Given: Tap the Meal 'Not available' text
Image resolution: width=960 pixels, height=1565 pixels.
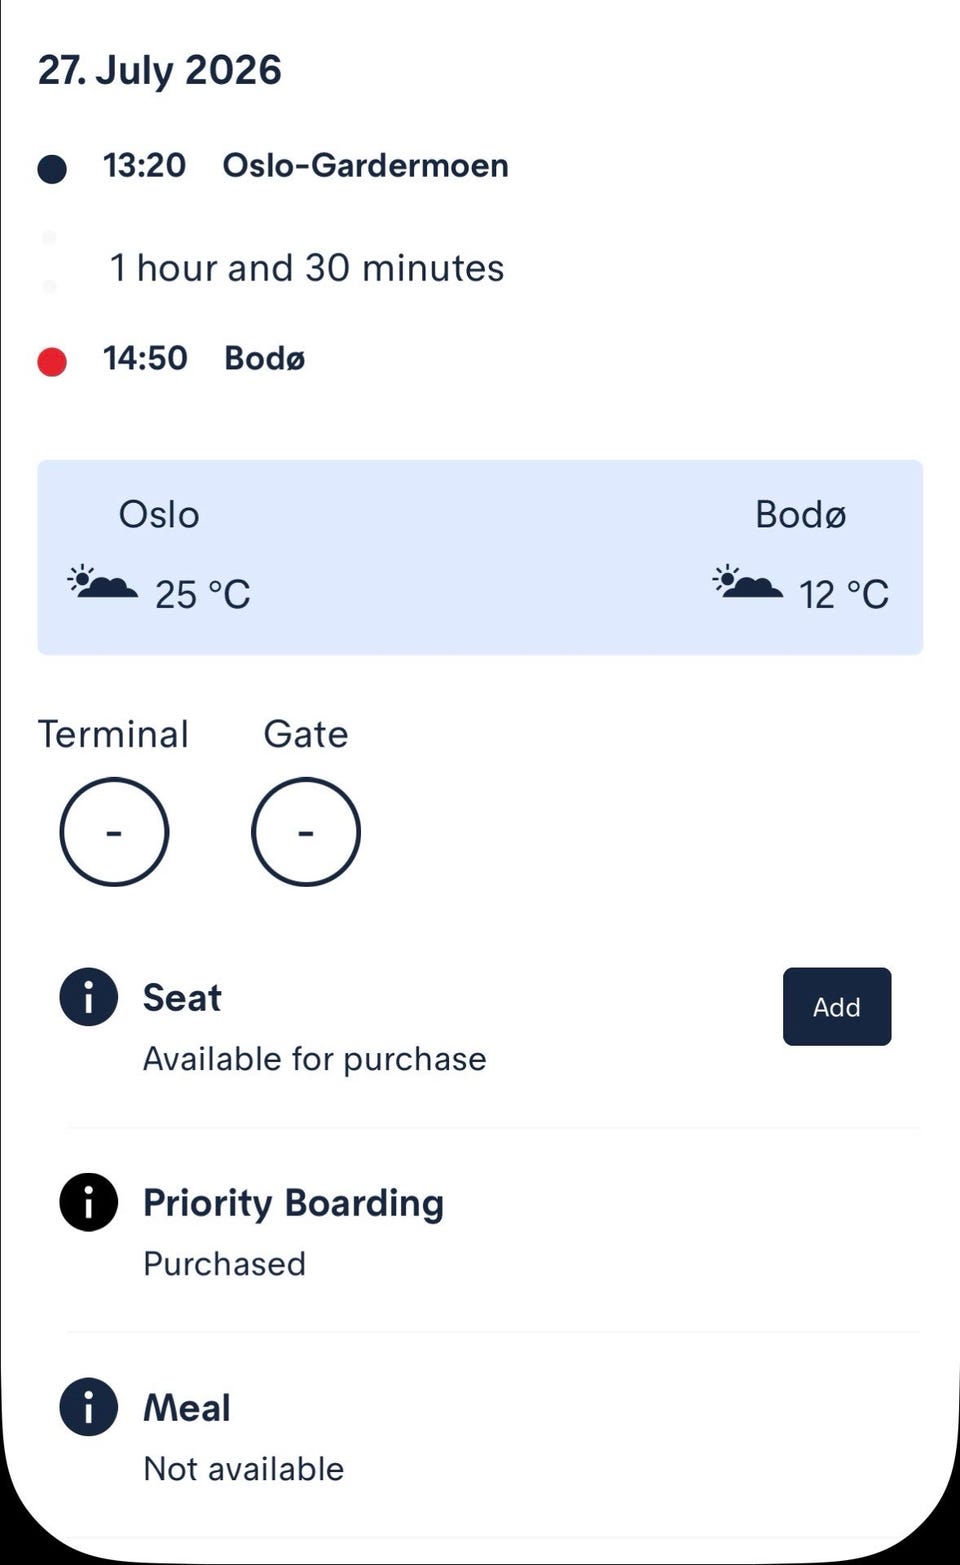Looking at the screenshot, I should (x=244, y=1469).
